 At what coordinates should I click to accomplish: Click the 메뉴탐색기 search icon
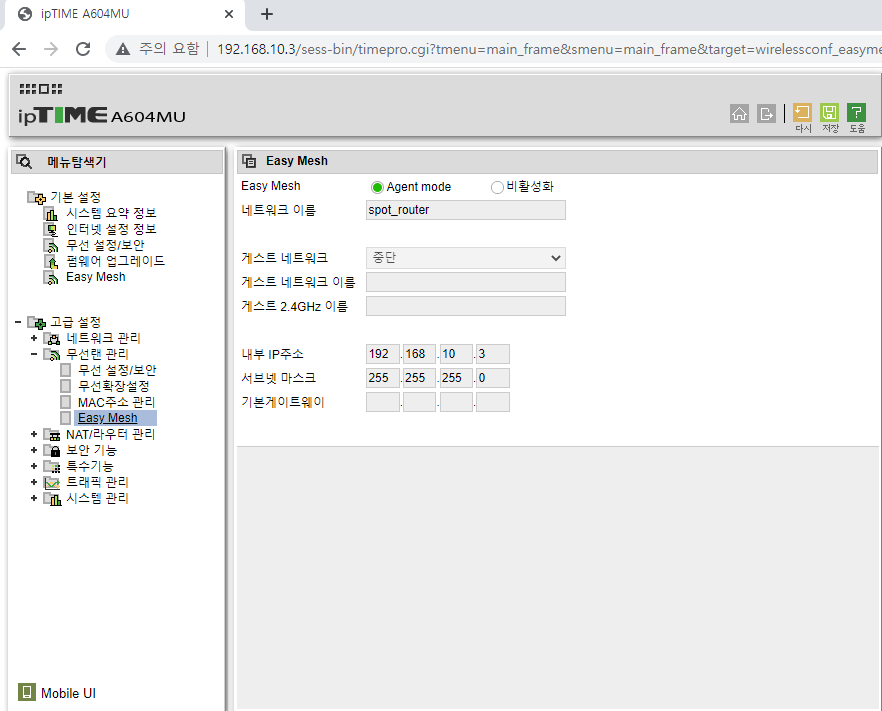24,162
